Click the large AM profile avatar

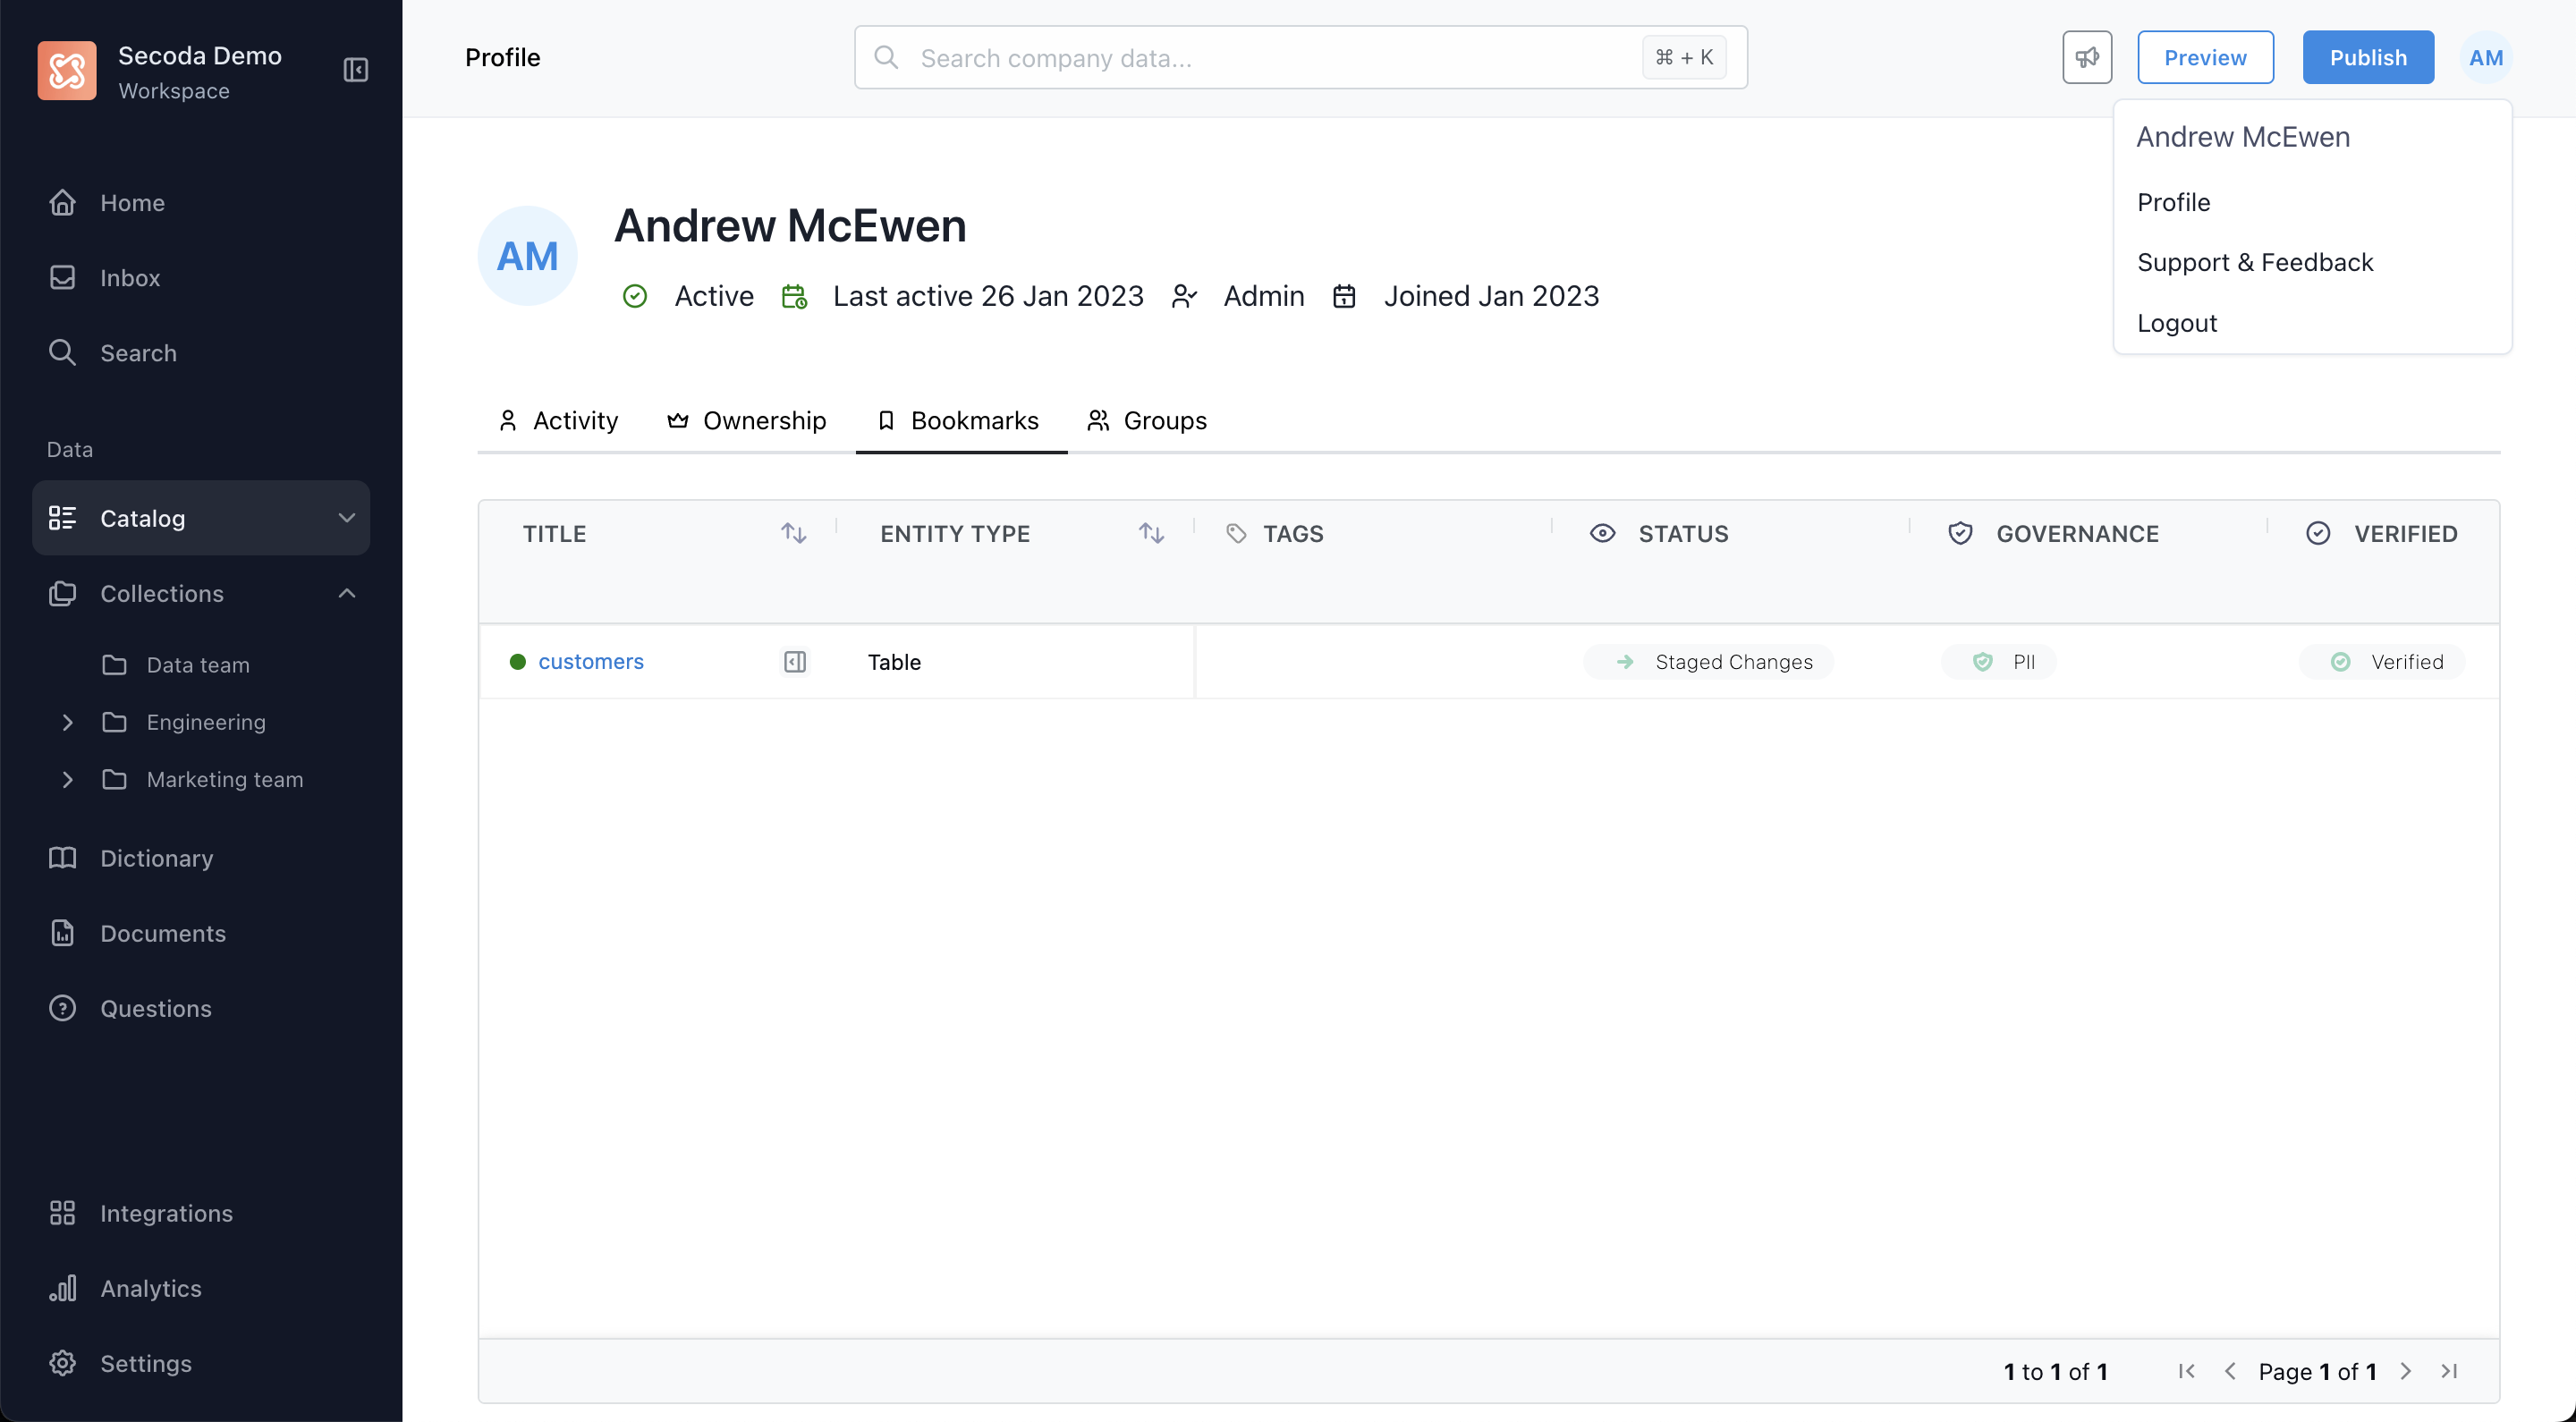pos(528,256)
